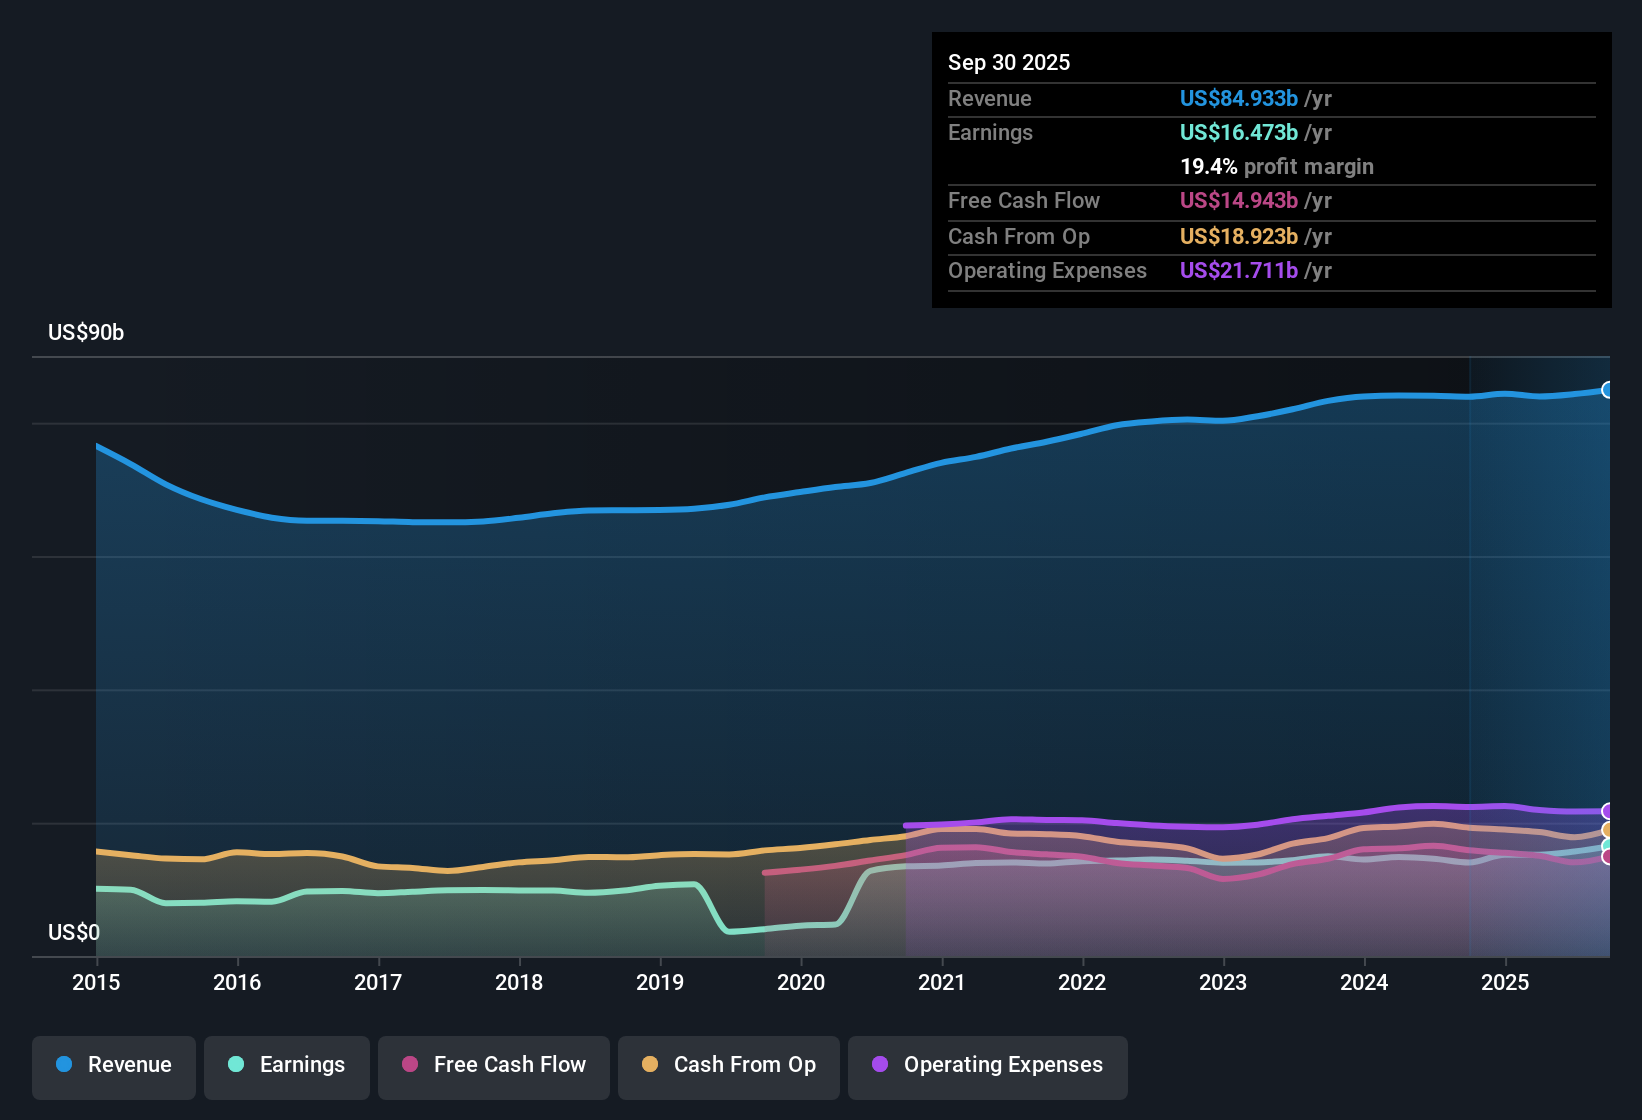The width and height of the screenshot is (1642, 1120).
Task: Click the US$16.473b Earnings value
Action: click(1238, 132)
